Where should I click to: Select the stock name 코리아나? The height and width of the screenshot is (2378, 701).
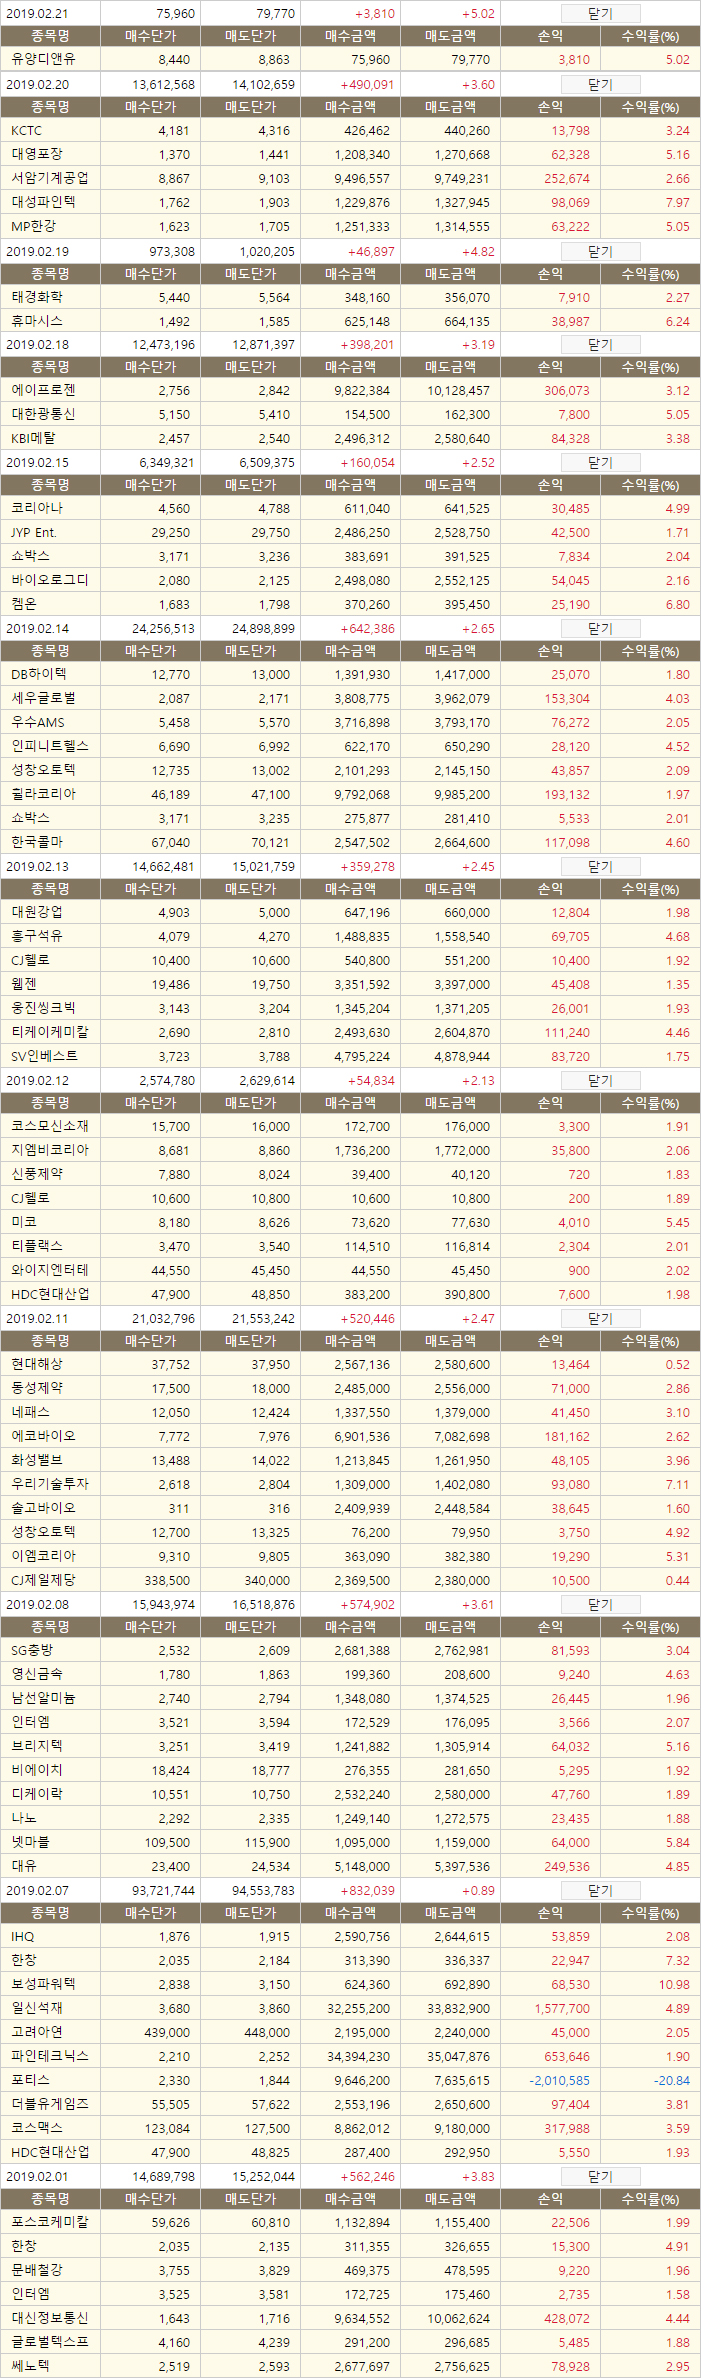[x=37, y=508]
